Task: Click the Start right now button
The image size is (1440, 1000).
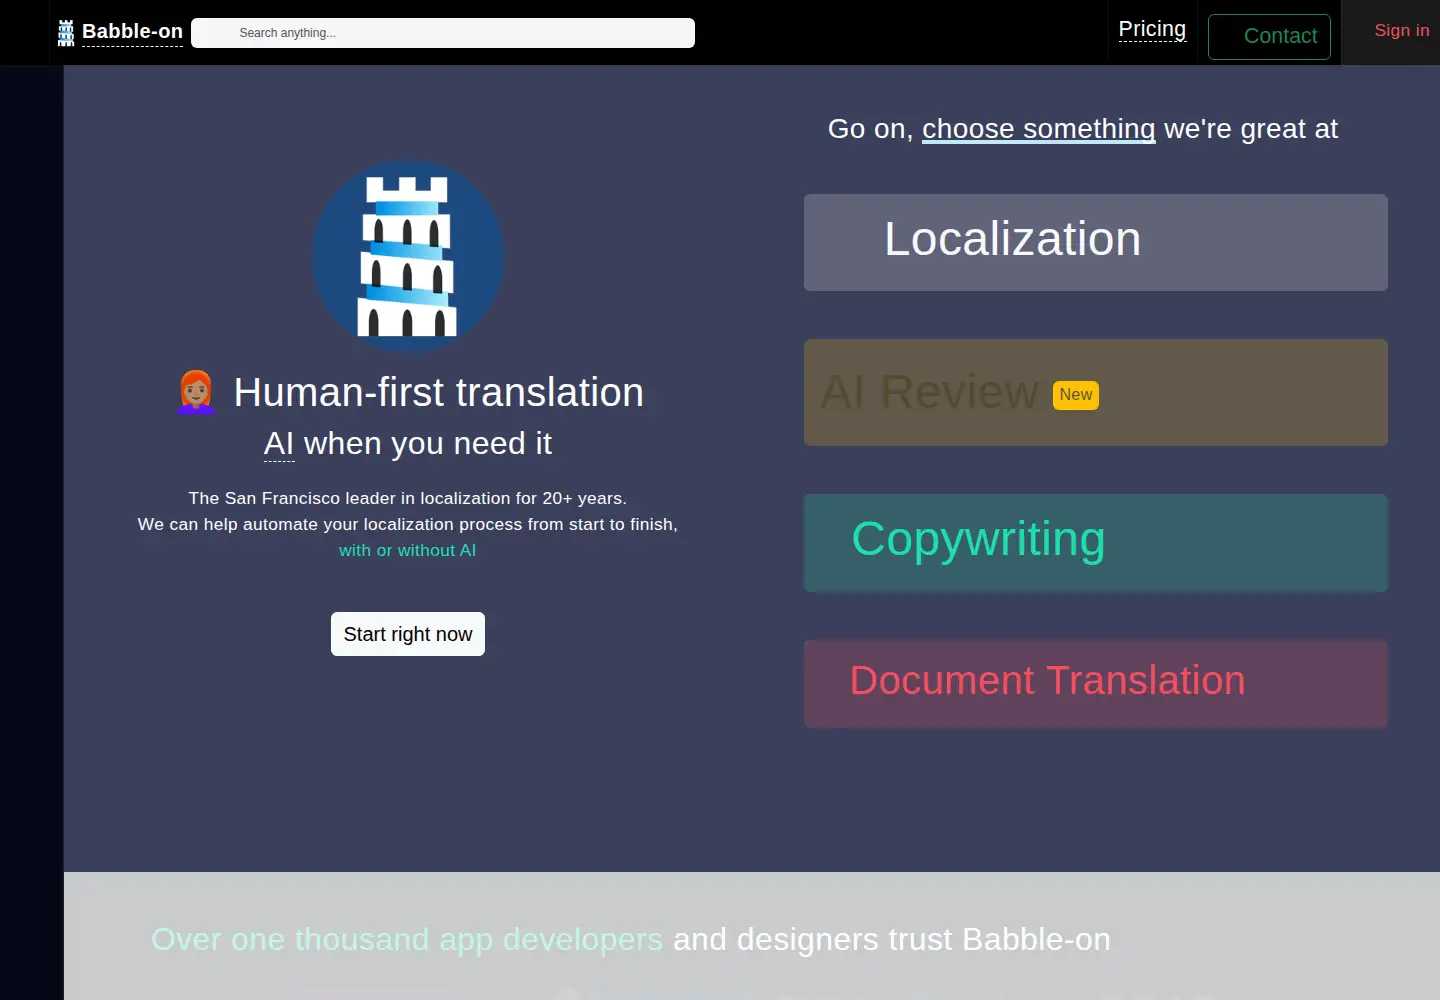Action: (x=408, y=634)
